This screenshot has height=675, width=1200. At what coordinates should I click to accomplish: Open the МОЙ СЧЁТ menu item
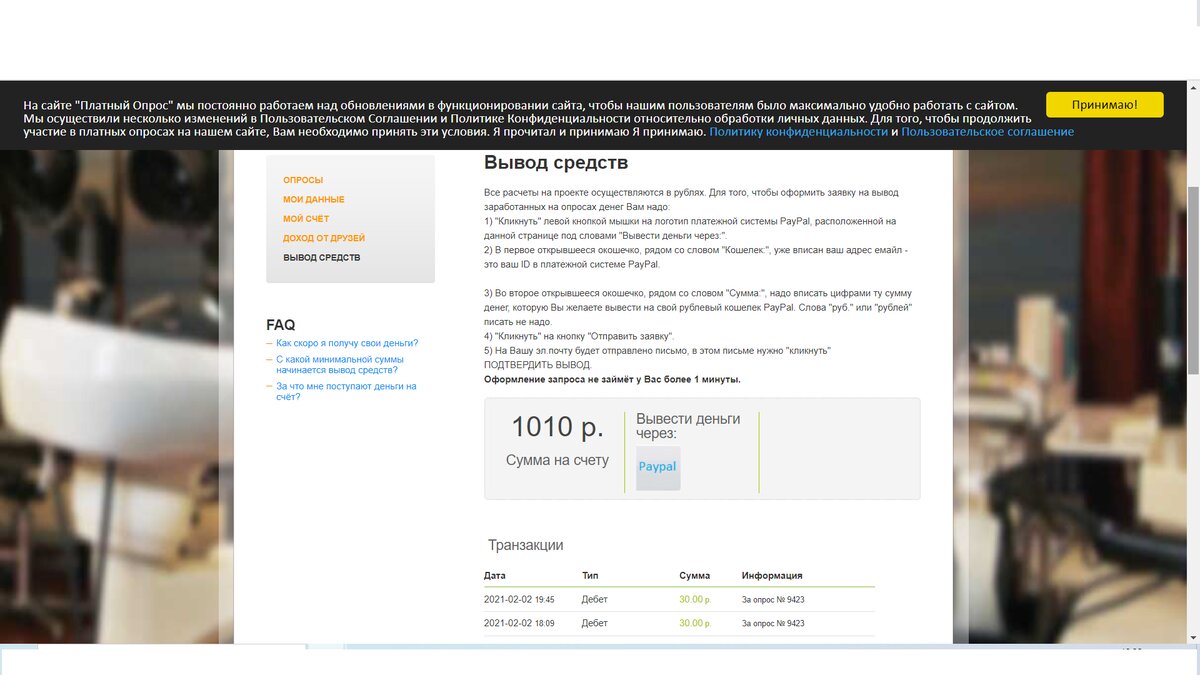coord(306,219)
